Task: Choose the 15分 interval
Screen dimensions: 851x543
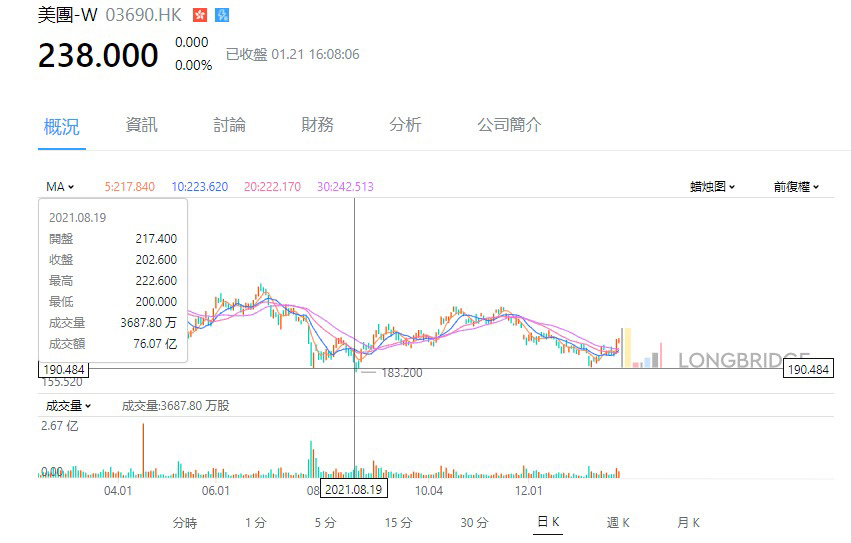Action: (398, 522)
